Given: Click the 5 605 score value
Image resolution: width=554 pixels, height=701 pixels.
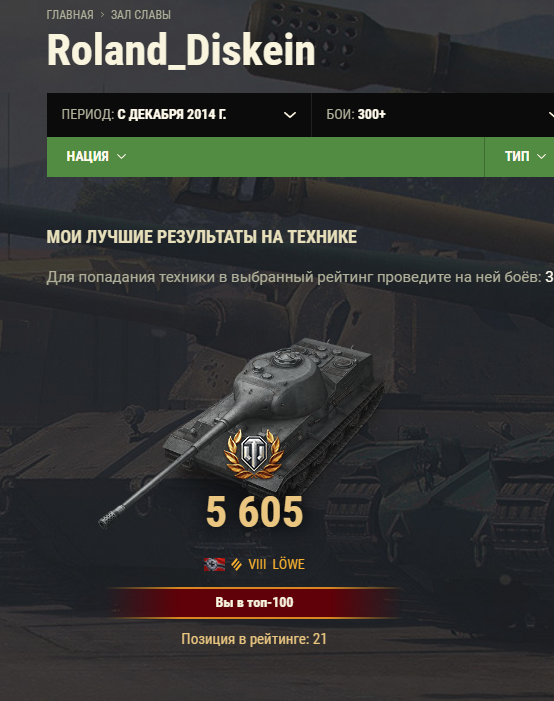Looking at the screenshot, I should click(254, 512).
